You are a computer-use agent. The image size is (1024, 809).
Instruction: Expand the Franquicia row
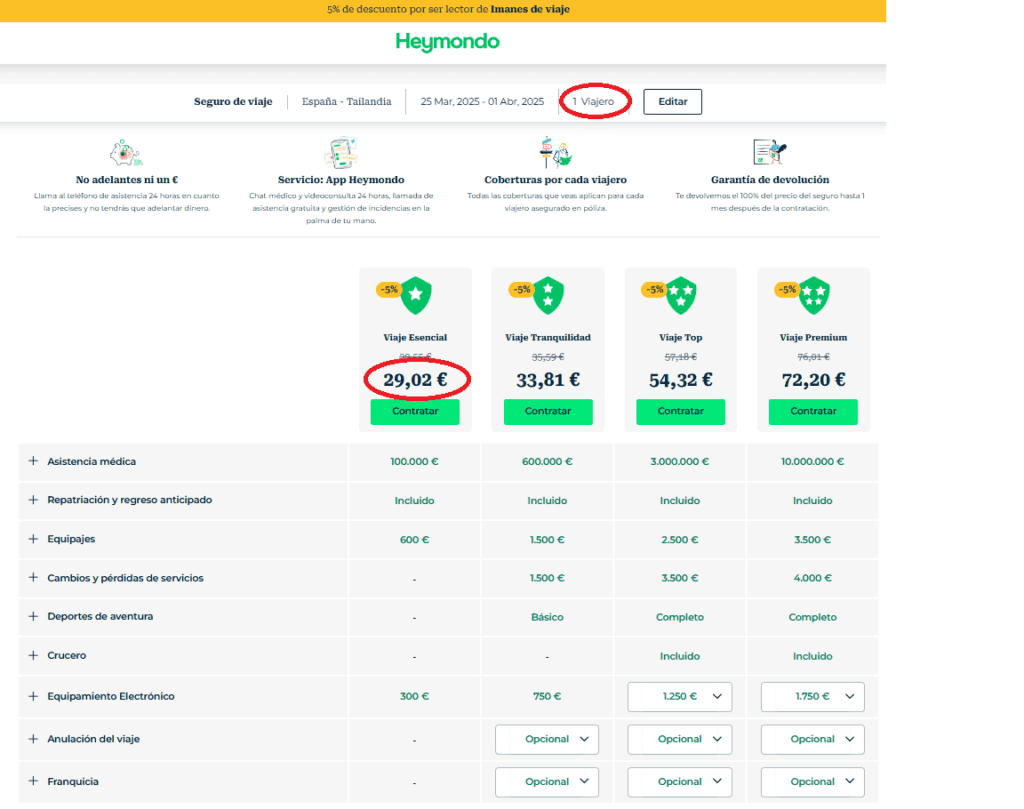pos(33,781)
